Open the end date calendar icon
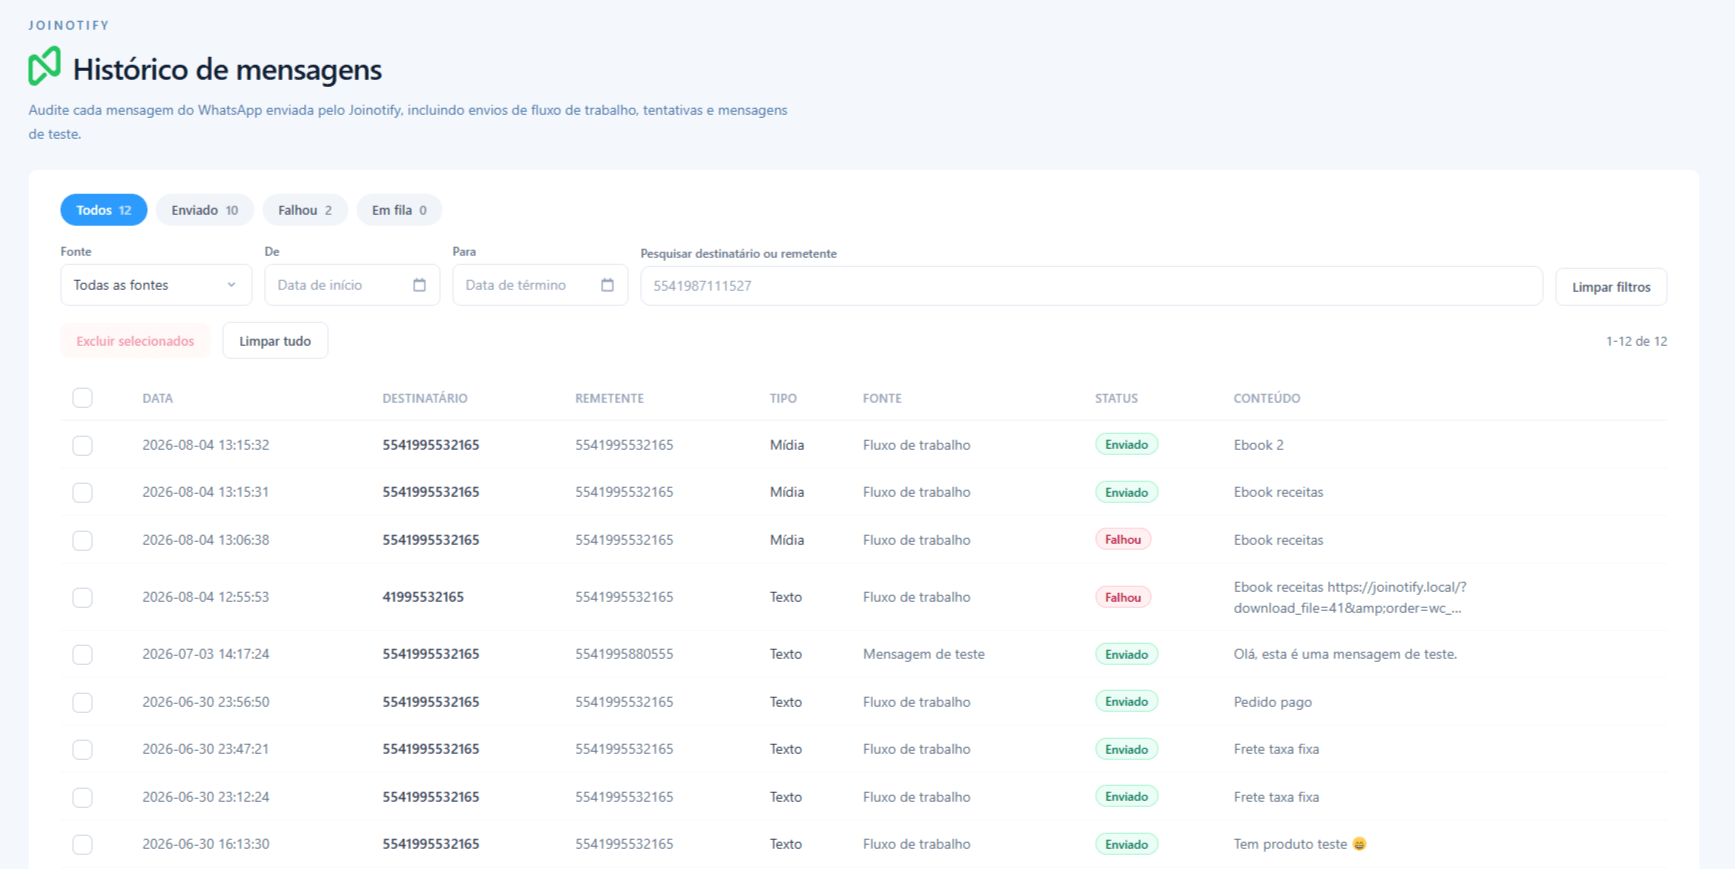 (x=608, y=285)
